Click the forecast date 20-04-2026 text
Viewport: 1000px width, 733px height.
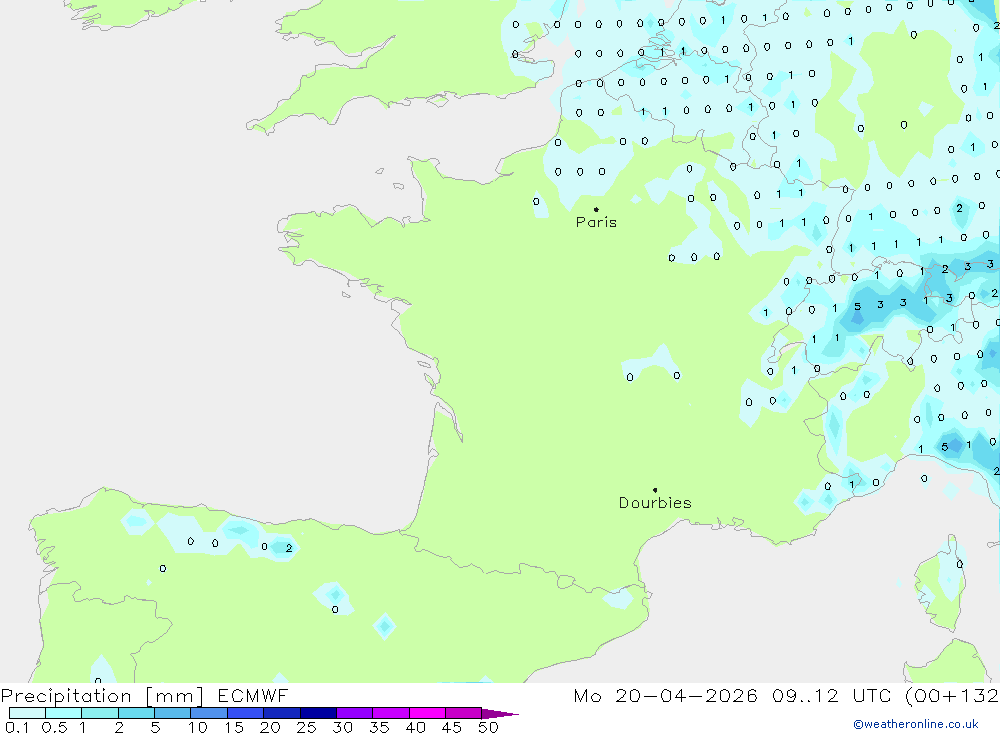687,696
